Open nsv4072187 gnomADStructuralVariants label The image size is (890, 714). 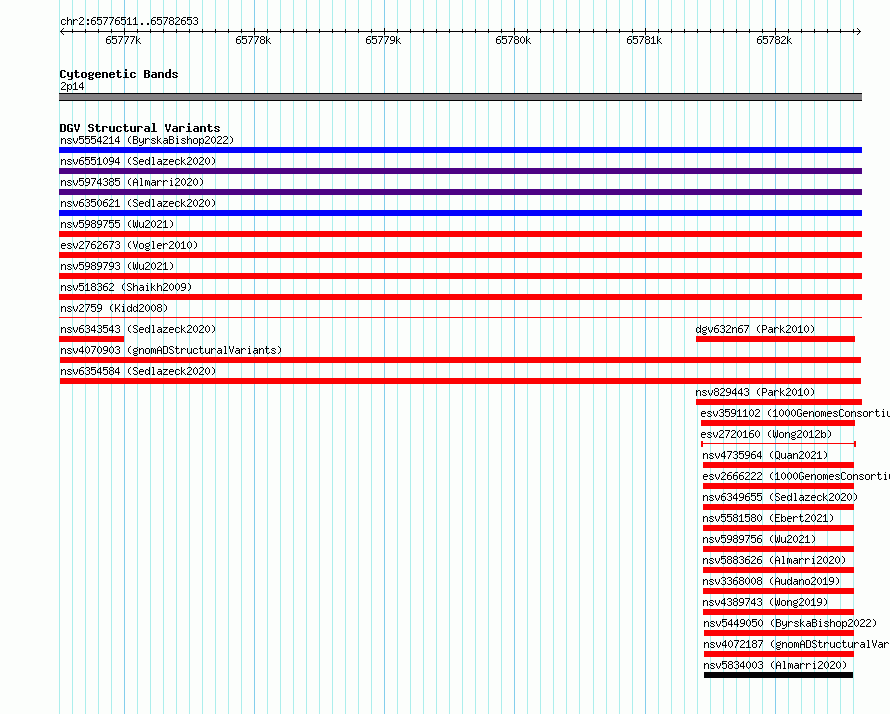pyautogui.click(x=796, y=644)
